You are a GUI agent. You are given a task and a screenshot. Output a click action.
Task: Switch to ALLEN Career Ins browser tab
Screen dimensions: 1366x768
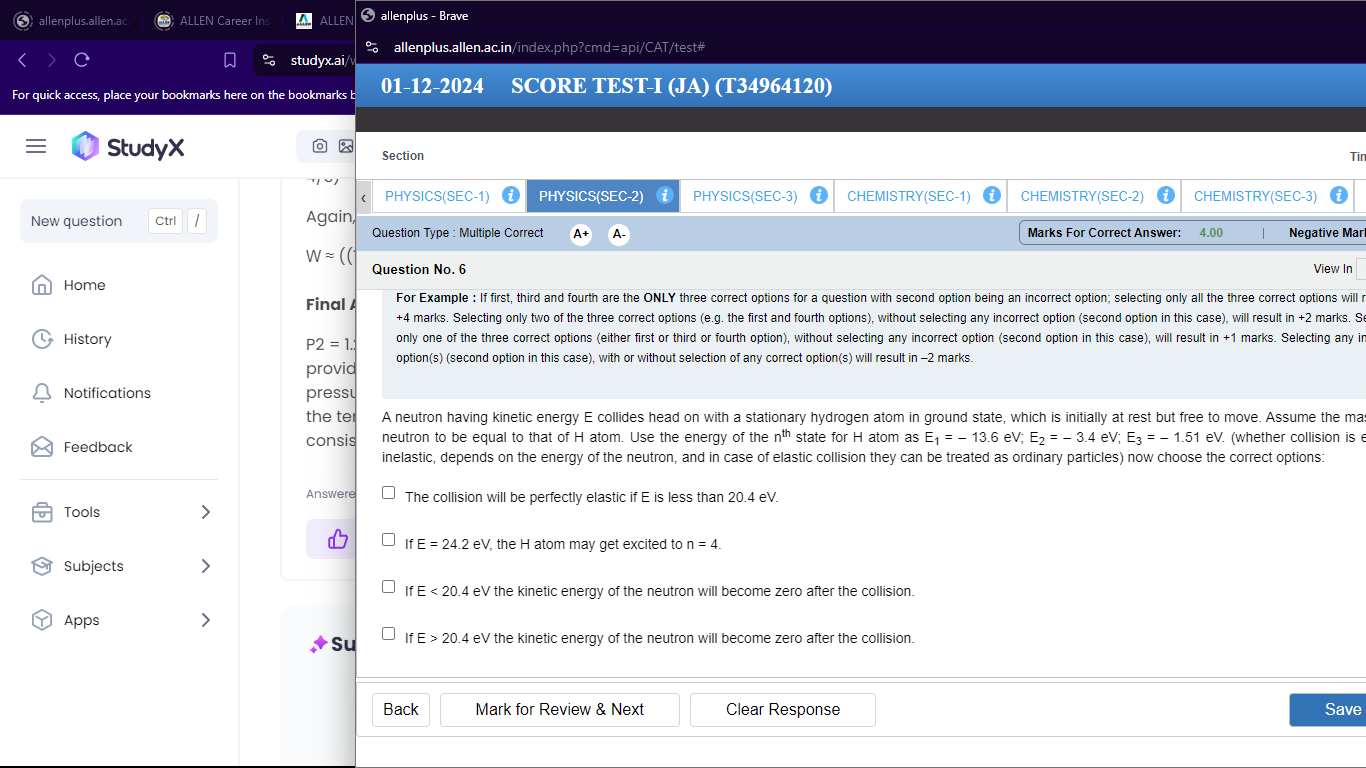(212, 21)
